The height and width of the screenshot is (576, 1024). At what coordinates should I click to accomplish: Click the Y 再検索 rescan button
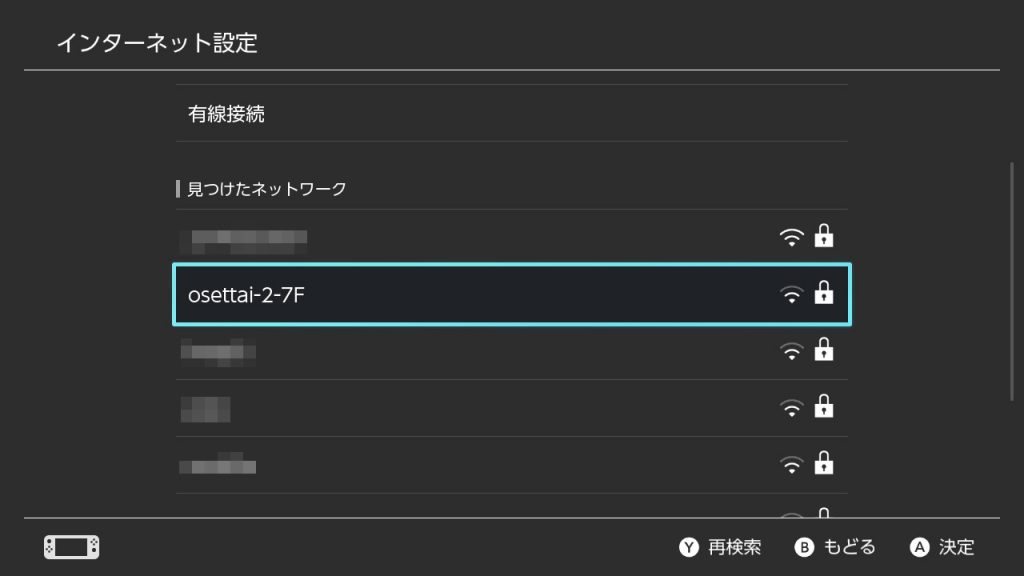click(720, 547)
